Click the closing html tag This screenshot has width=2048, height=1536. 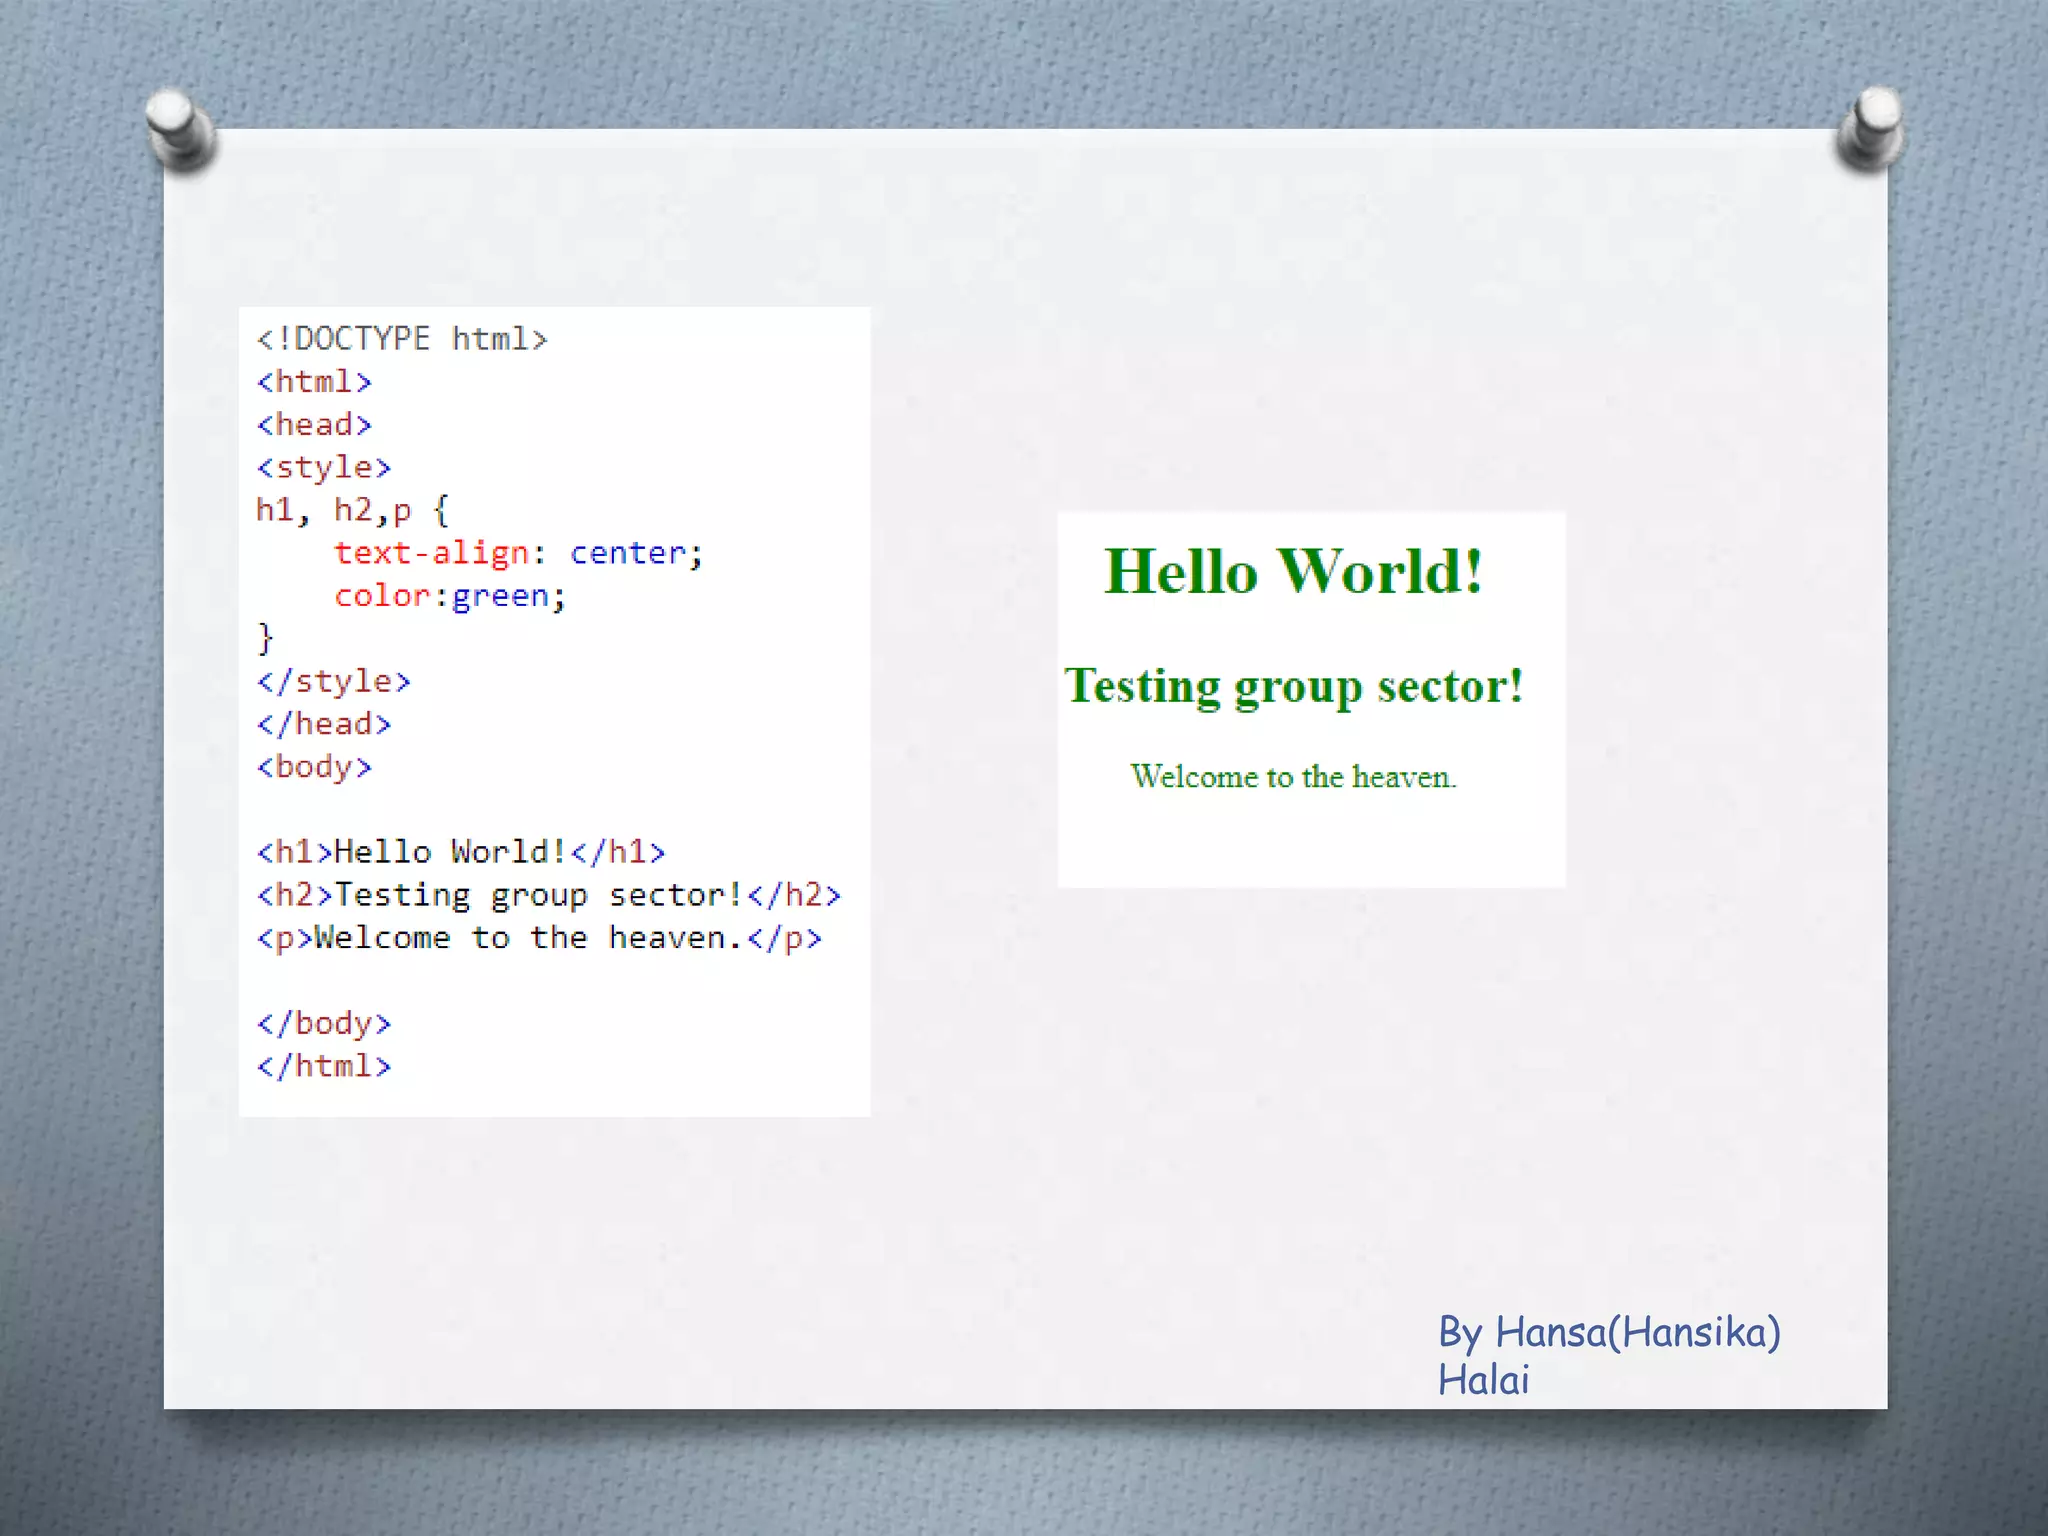(323, 1066)
